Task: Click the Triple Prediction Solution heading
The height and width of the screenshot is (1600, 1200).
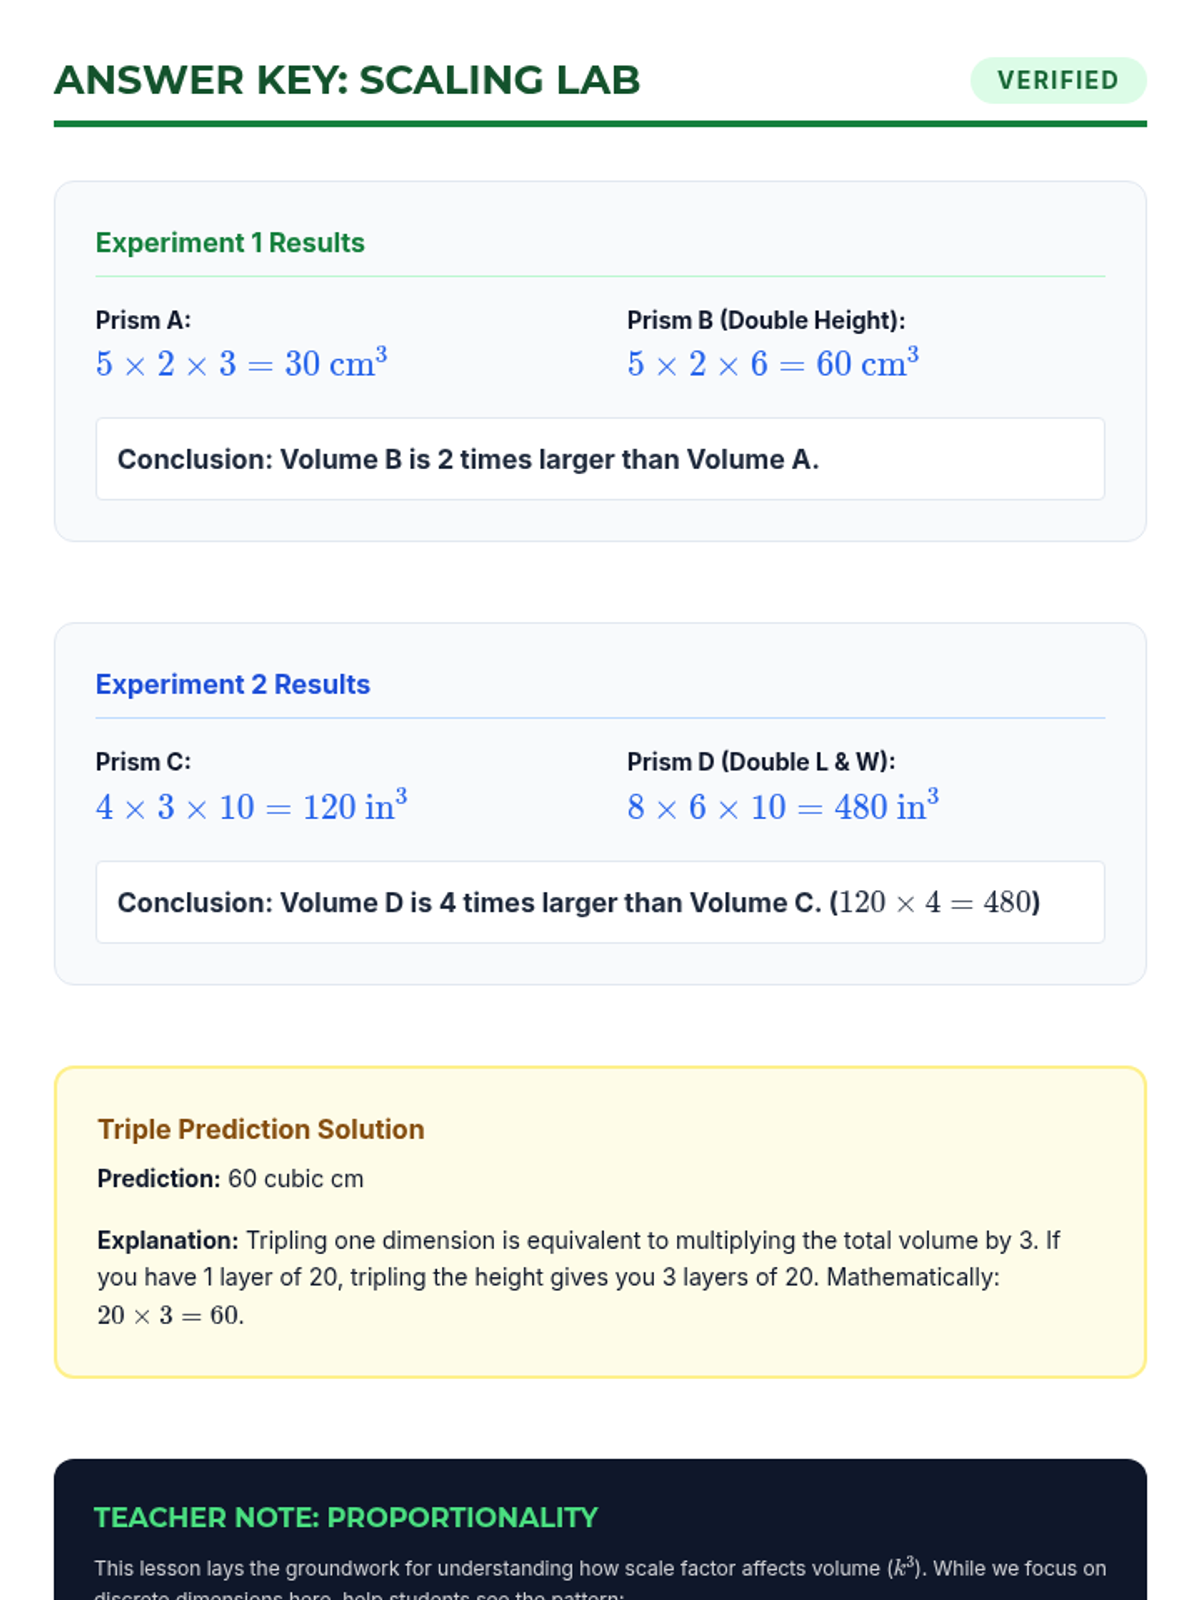Action: (261, 1129)
